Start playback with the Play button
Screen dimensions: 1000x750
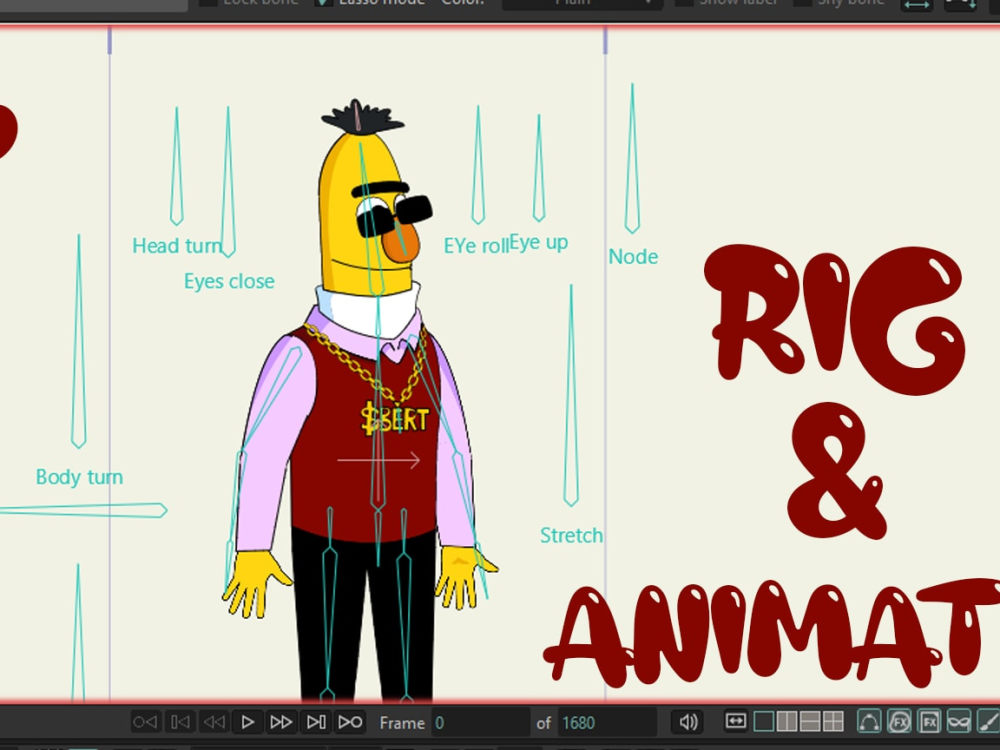[247, 722]
